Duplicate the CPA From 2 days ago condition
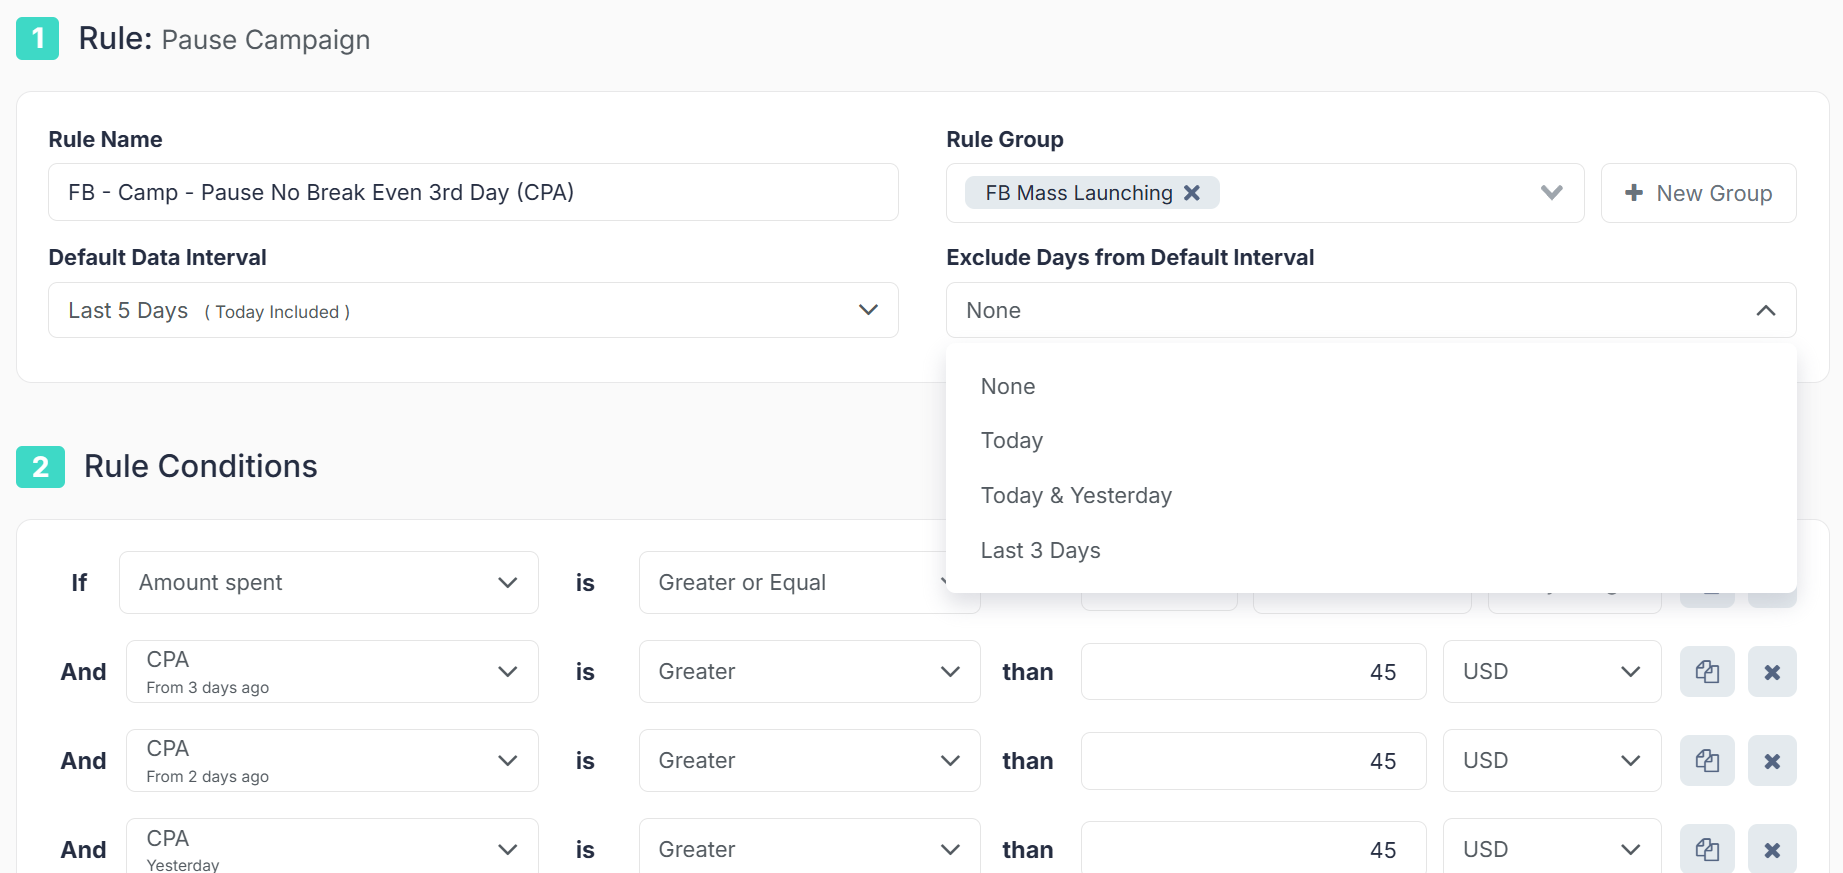The width and height of the screenshot is (1843, 873). pyautogui.click(x=1707, y=761)
